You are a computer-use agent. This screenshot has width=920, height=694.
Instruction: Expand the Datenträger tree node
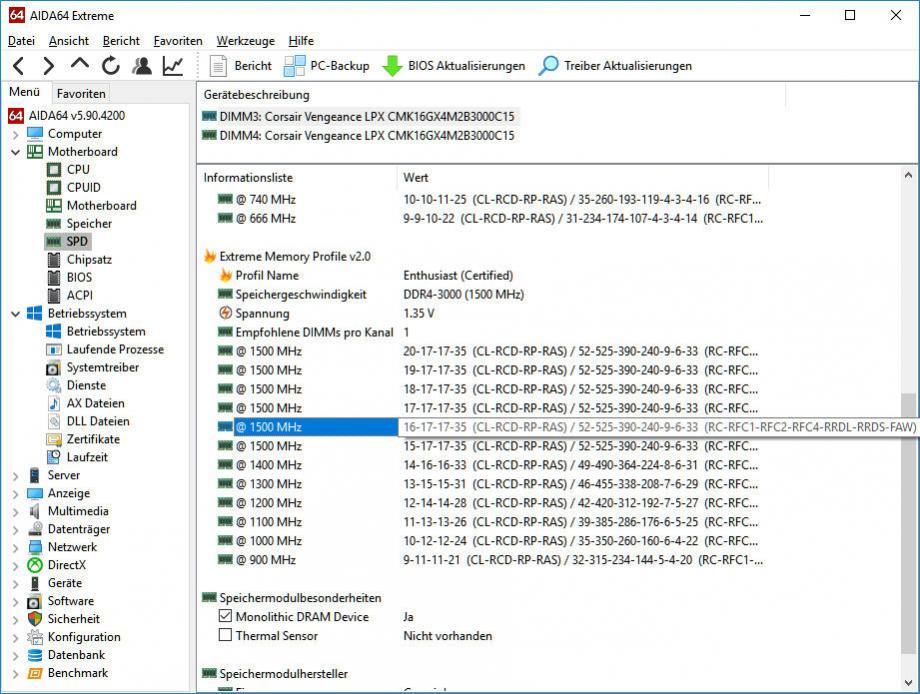[15, 530]
